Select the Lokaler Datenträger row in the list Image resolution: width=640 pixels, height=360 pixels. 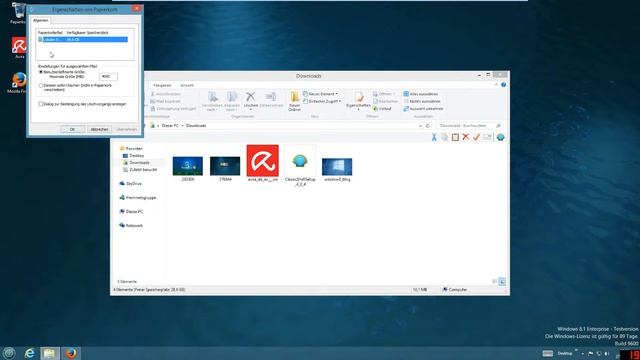click(x=83, y=40)
